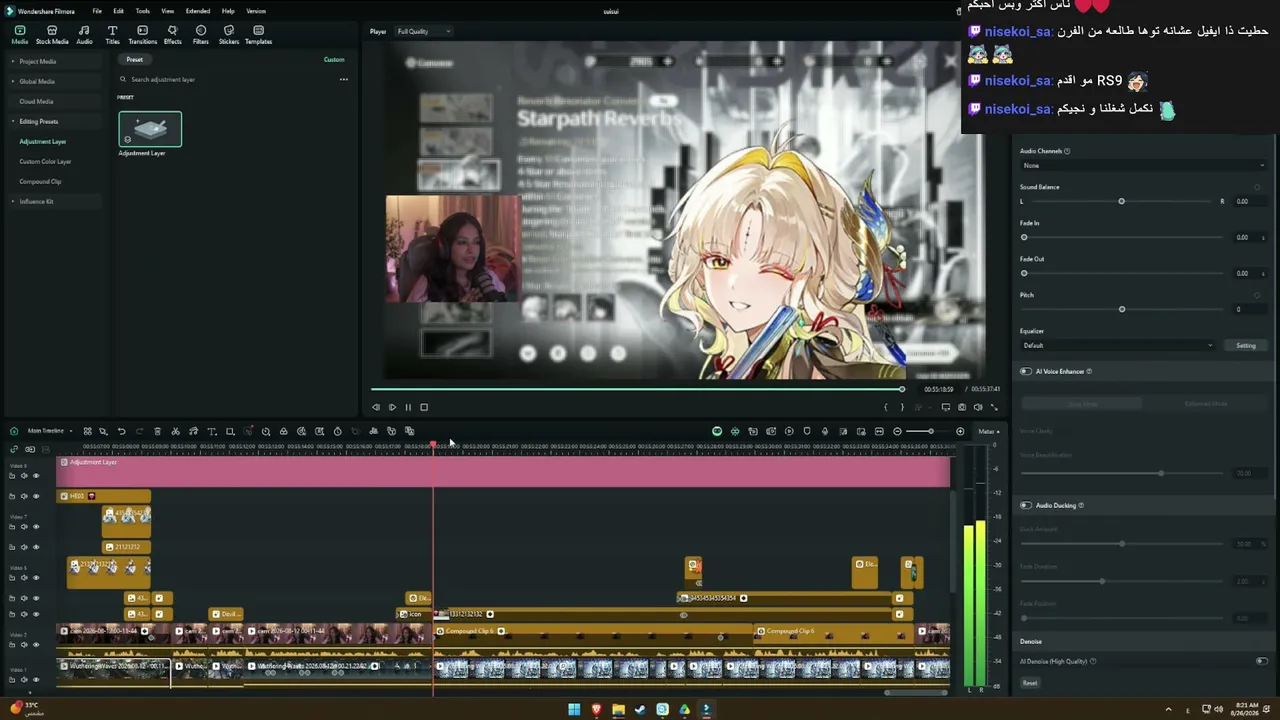Select the crop tool in timeline toolbar
The image size is (1280, 720).
click(229, 431)
